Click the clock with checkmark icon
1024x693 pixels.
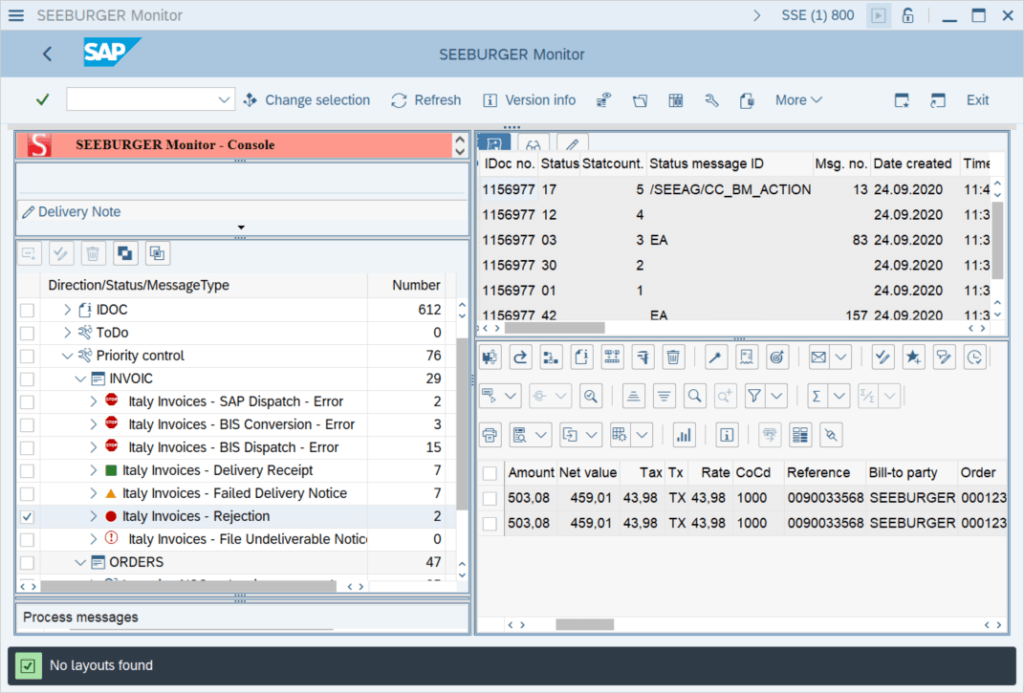pos(974,357)
